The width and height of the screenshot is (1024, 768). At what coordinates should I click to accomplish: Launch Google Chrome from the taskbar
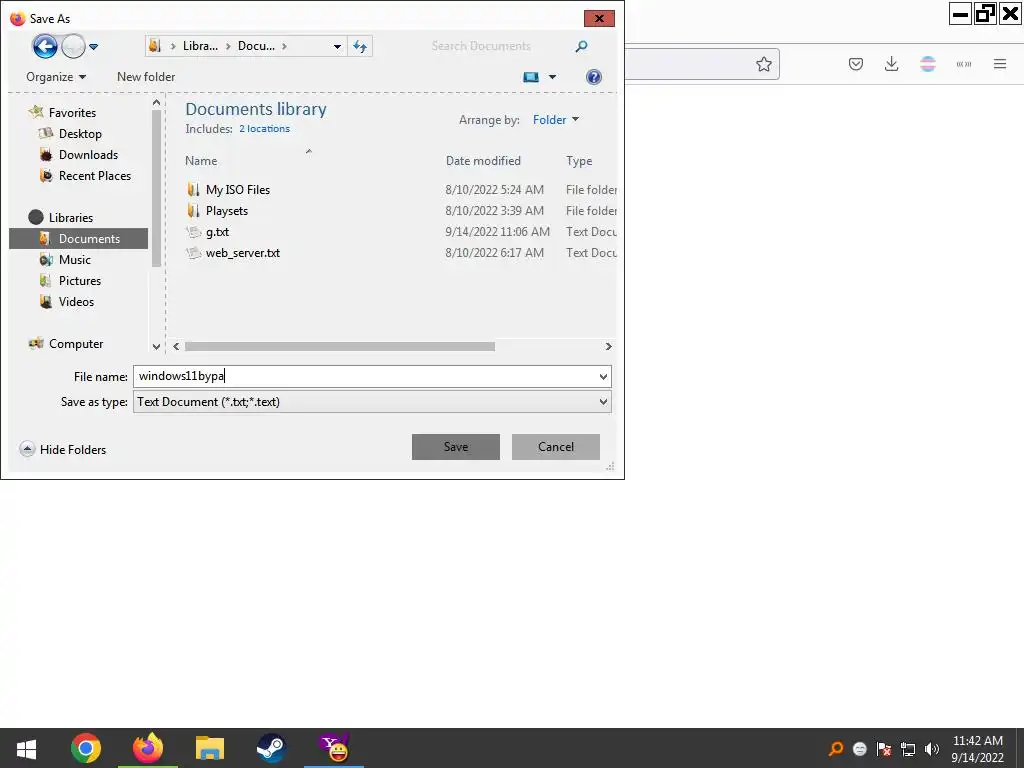[86, 748]
